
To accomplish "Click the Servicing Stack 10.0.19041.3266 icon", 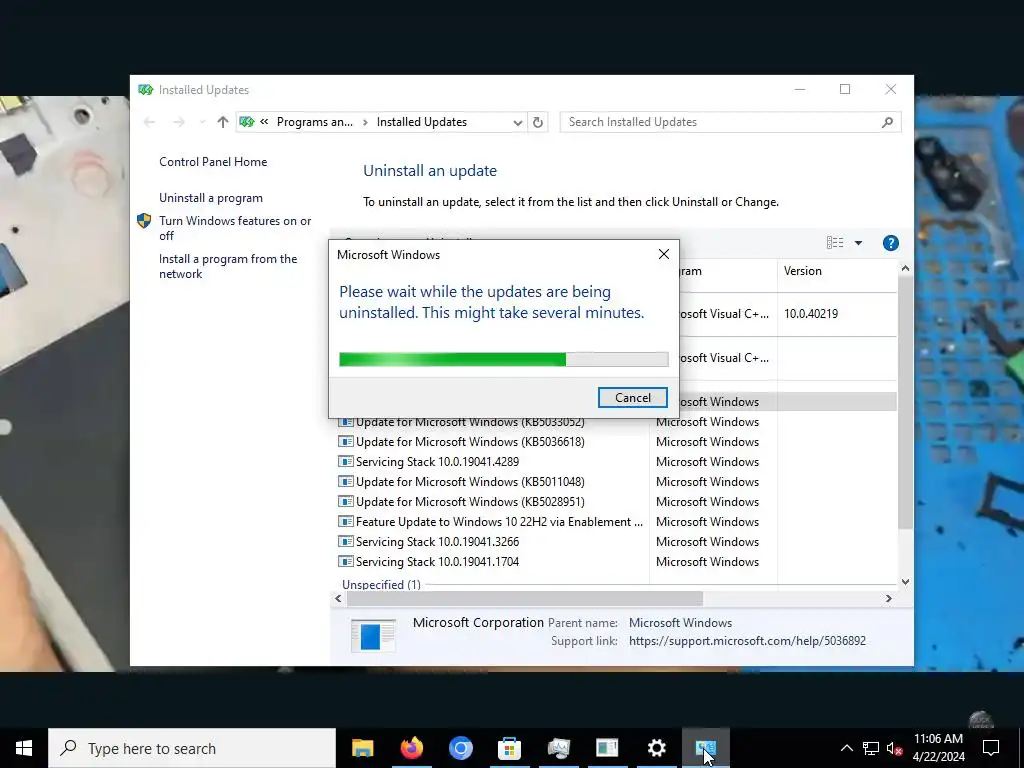I will click(x=345, y=542).
